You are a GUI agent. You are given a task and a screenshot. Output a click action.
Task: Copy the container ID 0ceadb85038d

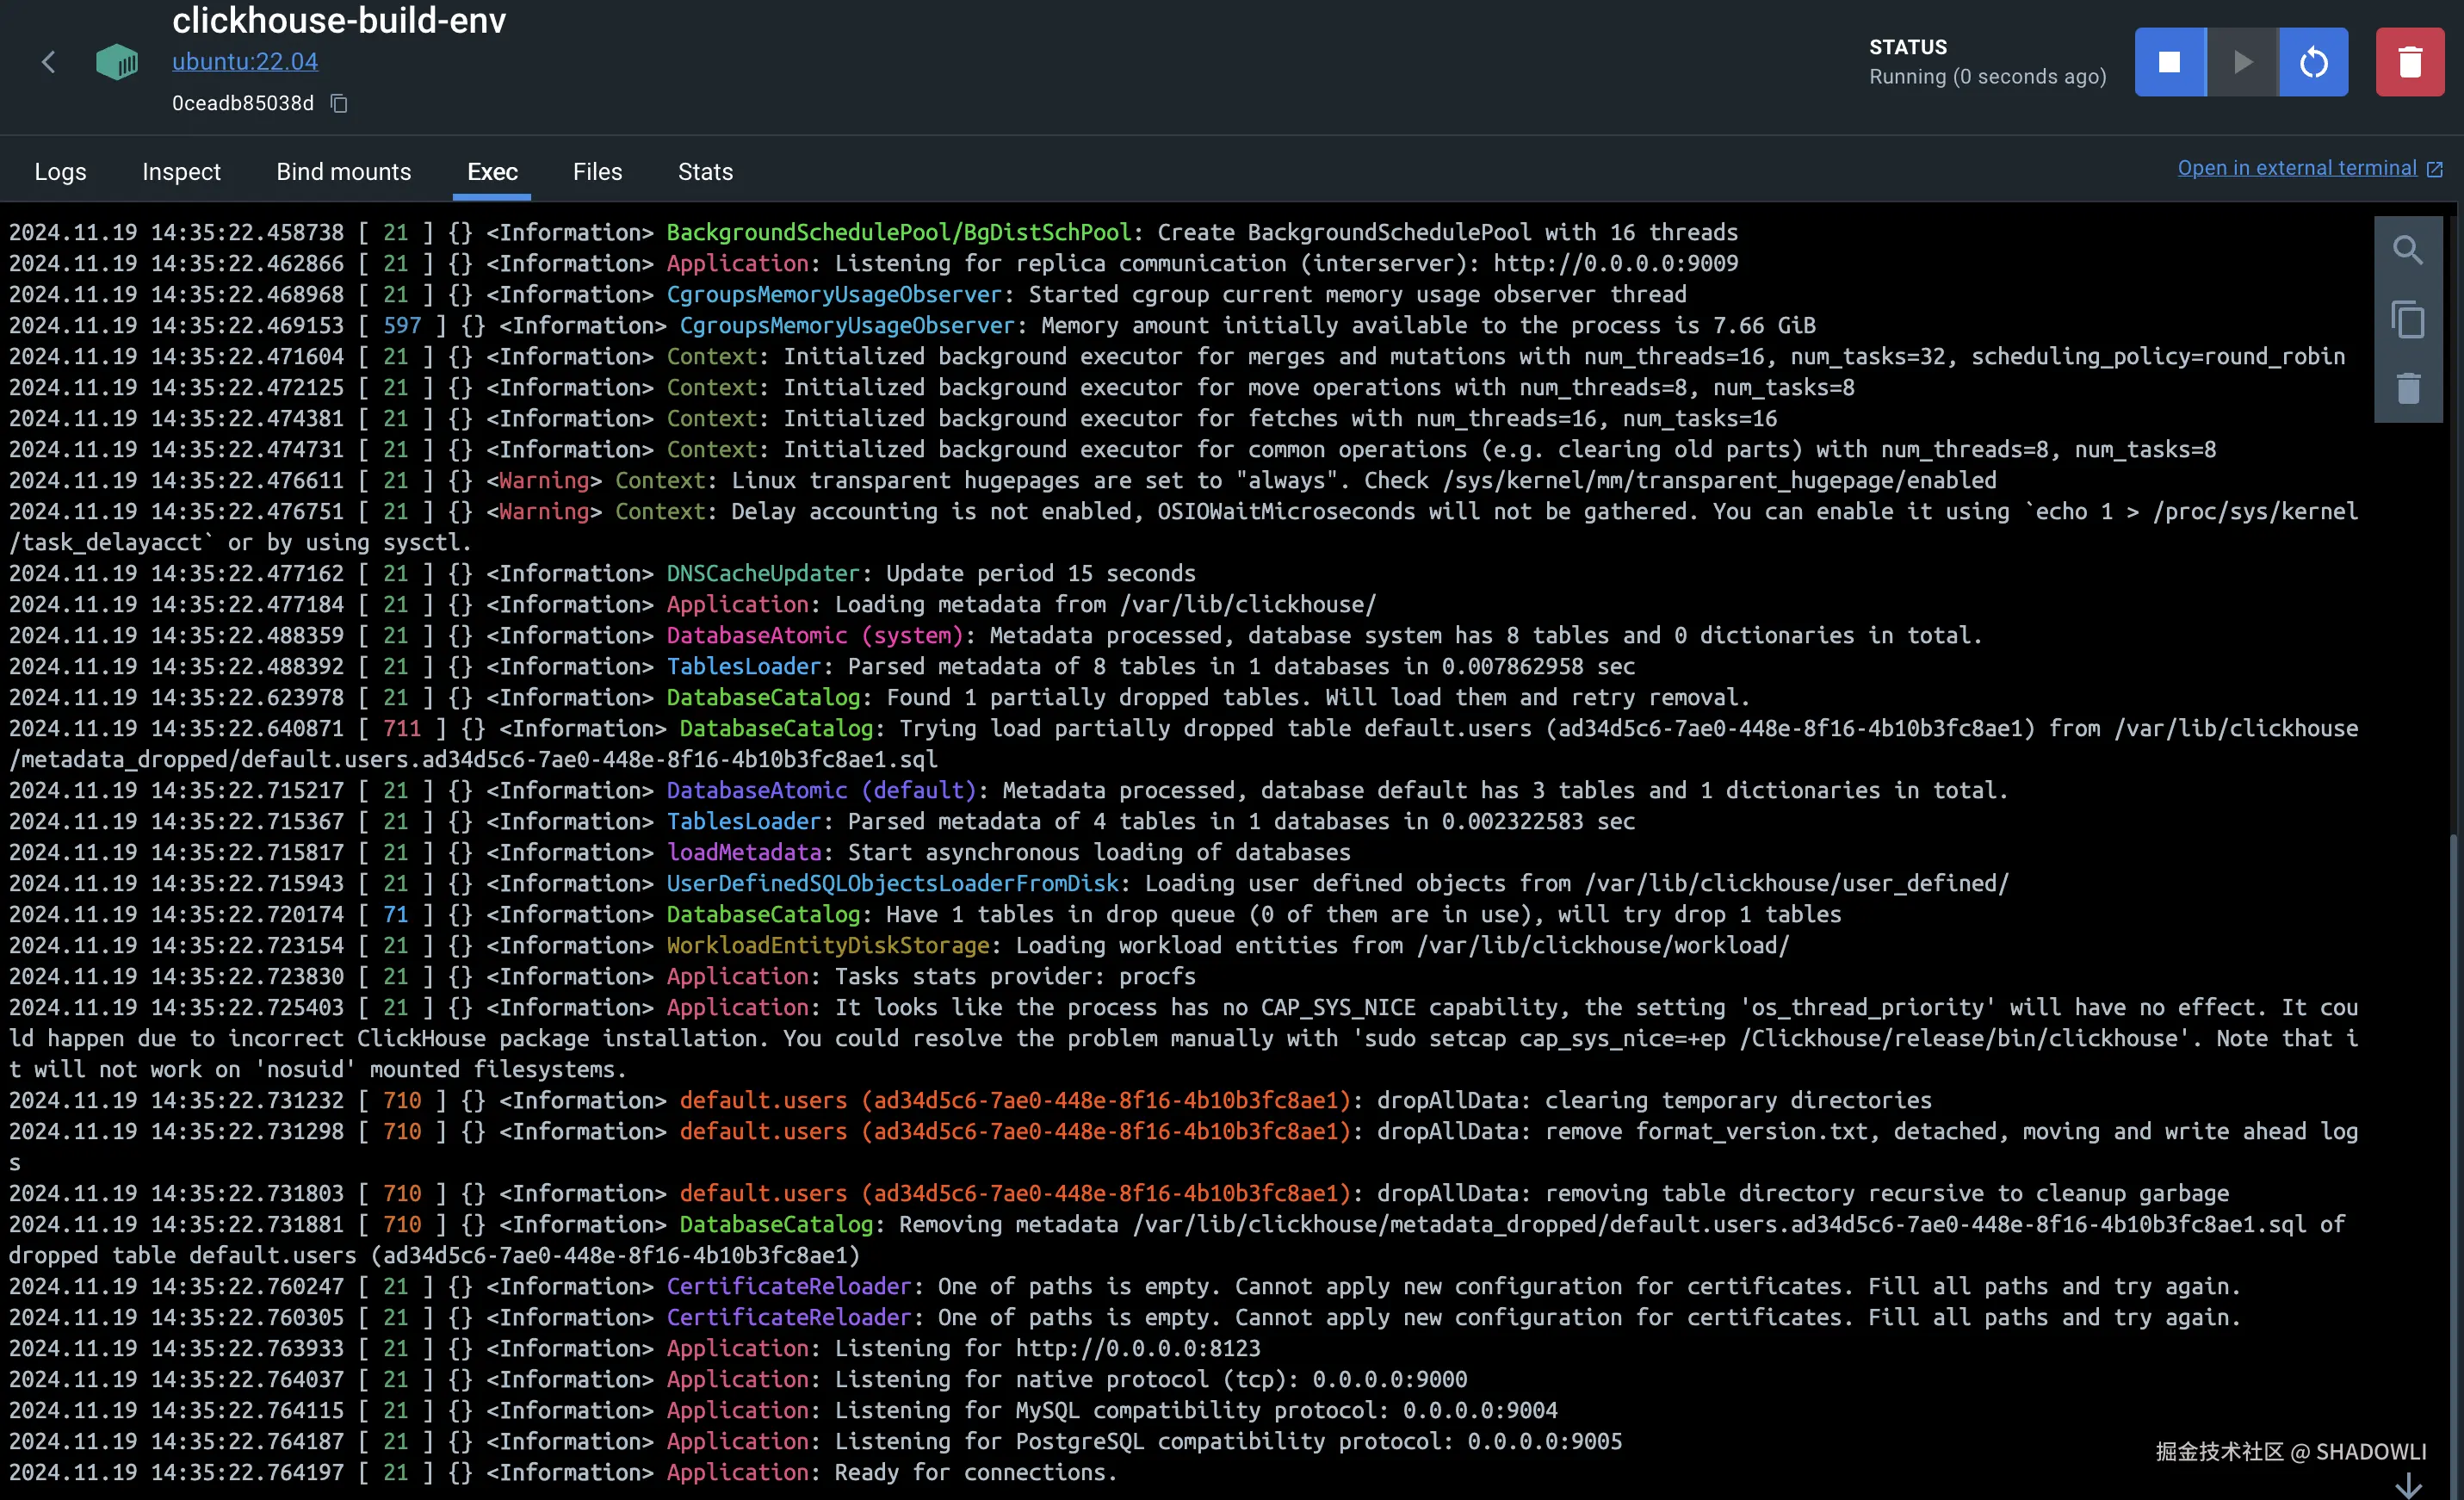(x=339, y=104)
